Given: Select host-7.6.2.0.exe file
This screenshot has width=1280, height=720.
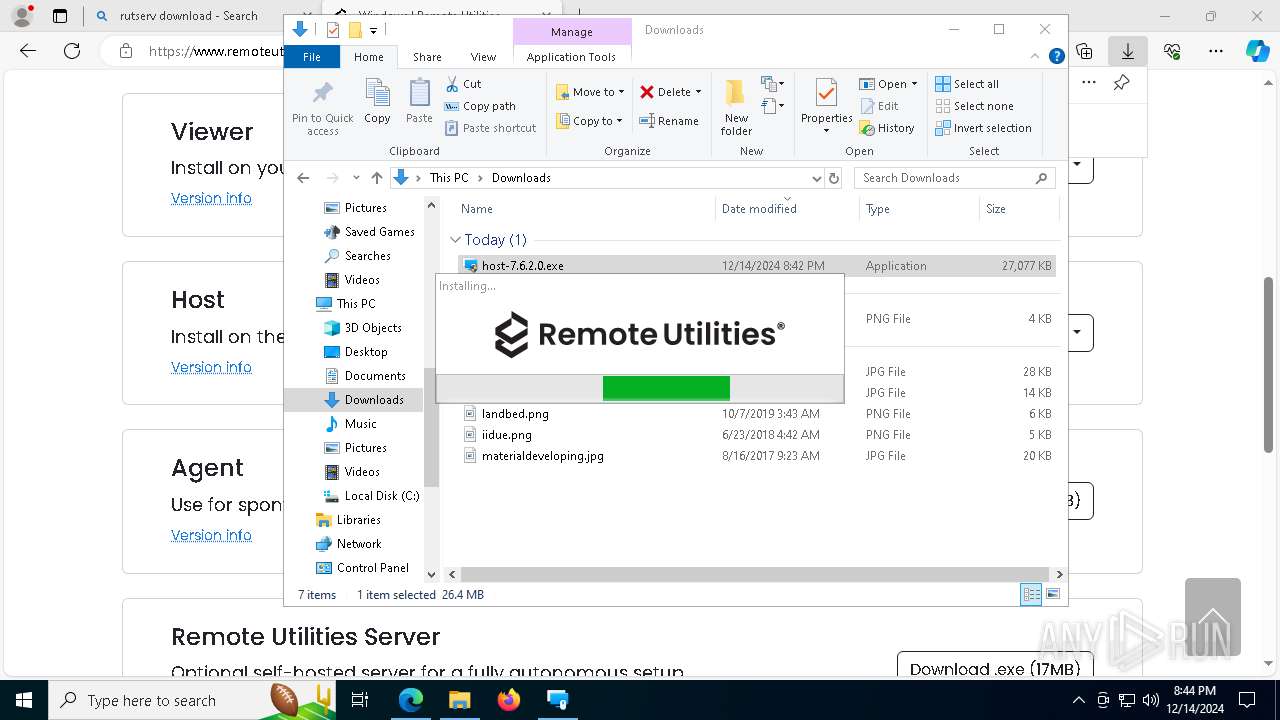Looking at the screenshot, I should 757,266.
